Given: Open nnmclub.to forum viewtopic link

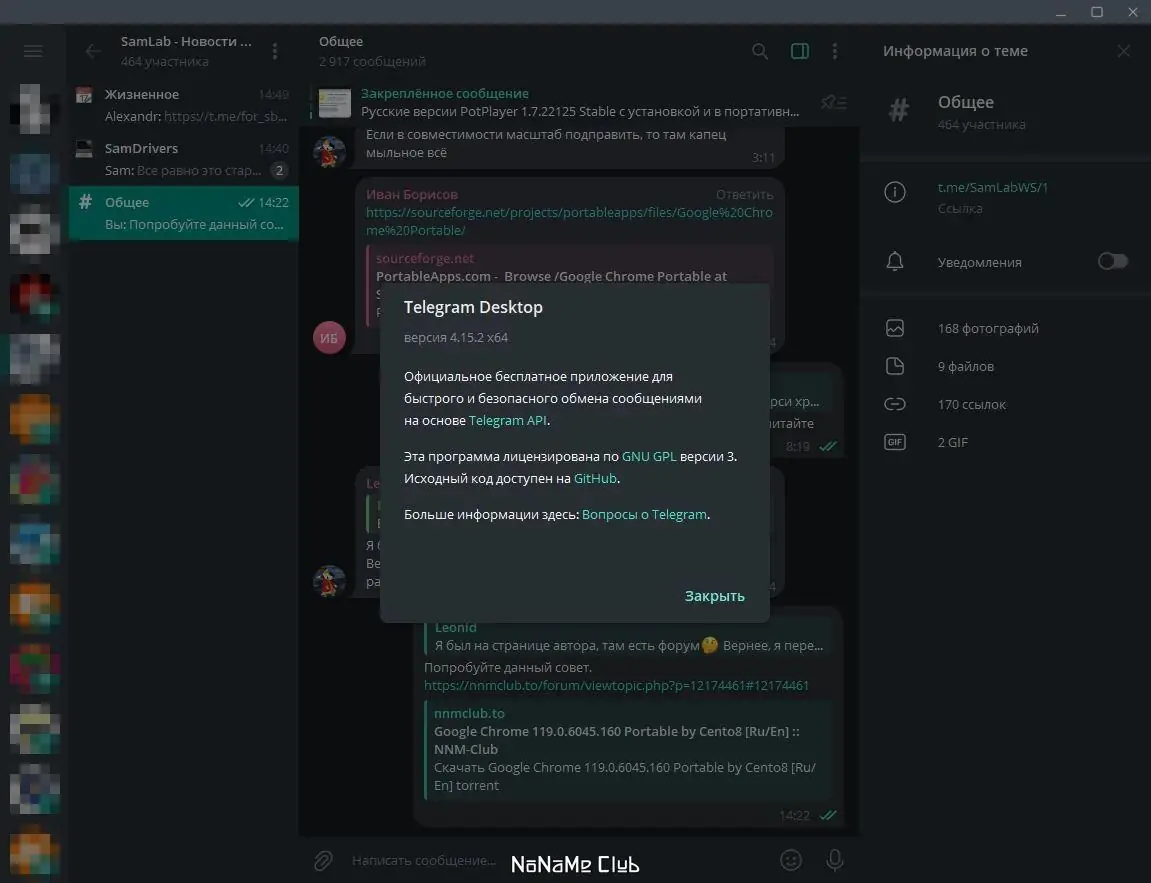Looking at the screenshot, I should [x=616, y=686].
